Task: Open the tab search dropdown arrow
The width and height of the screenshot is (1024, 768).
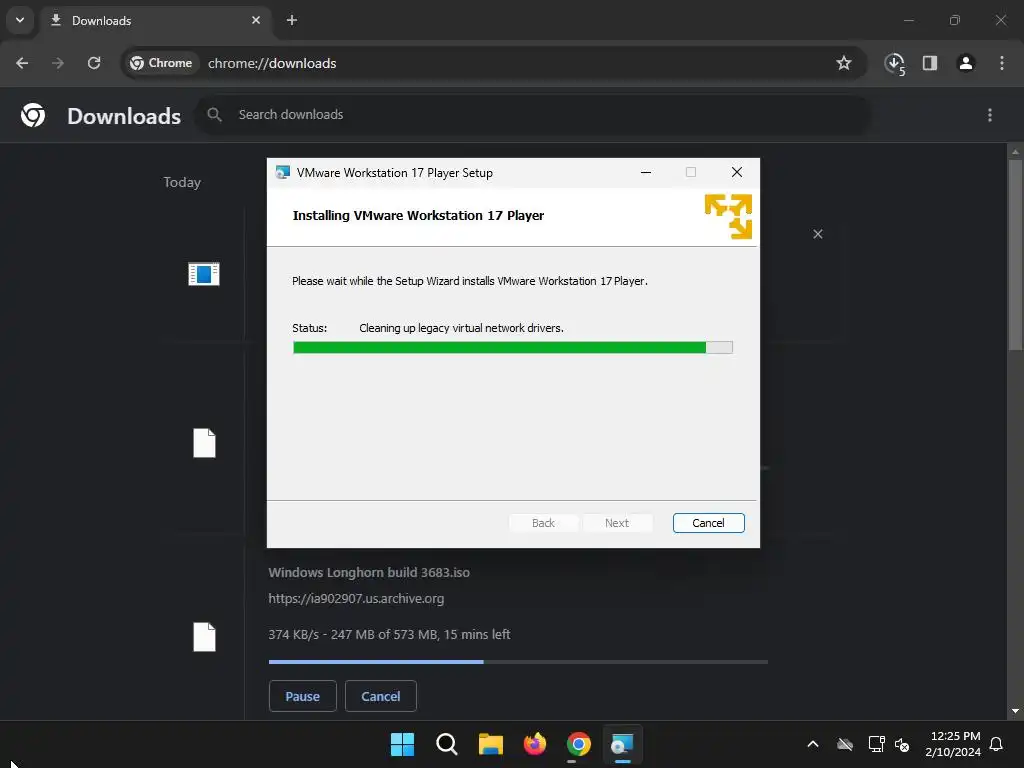Action: pyautogui.click(x=20, y=20)
